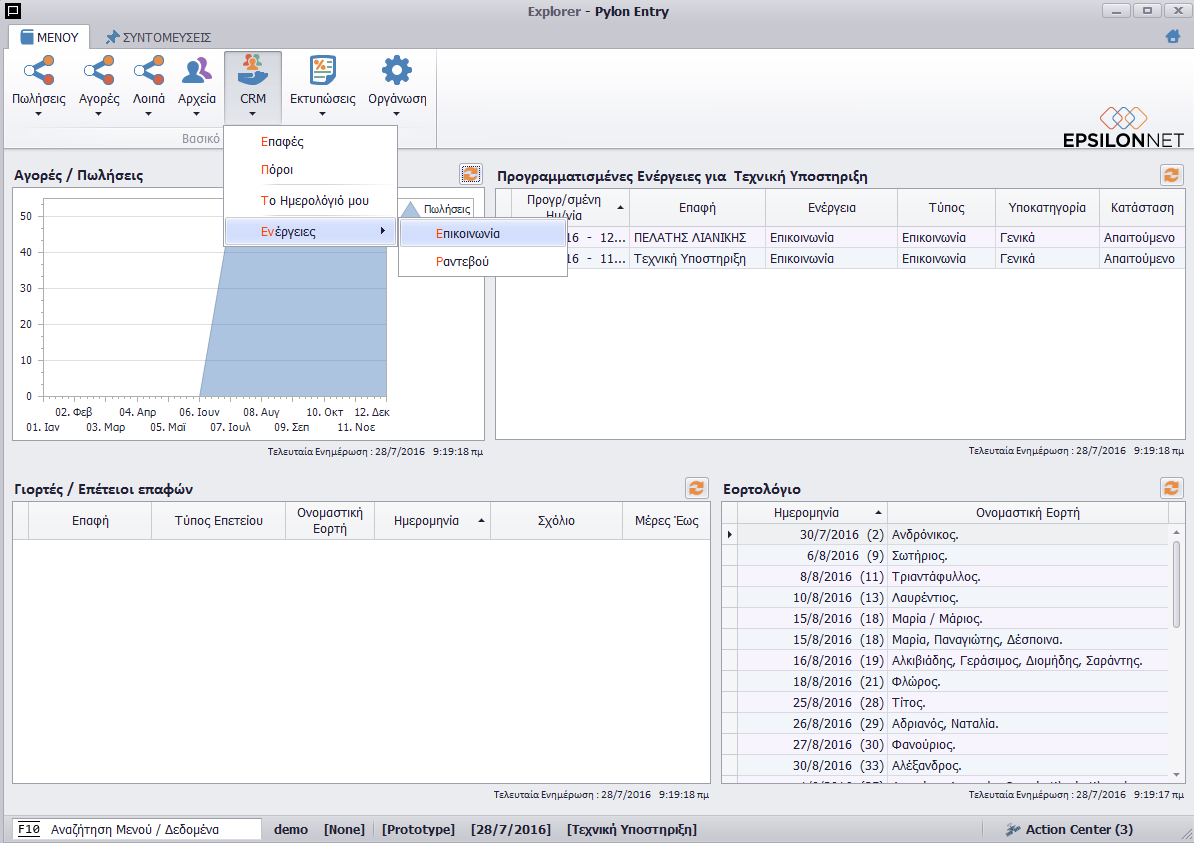This screenshot has width=1194, height=843.
Task: Click the [Τεχνική Υποστήριξη] status bar entry
Action: point(632,829)
